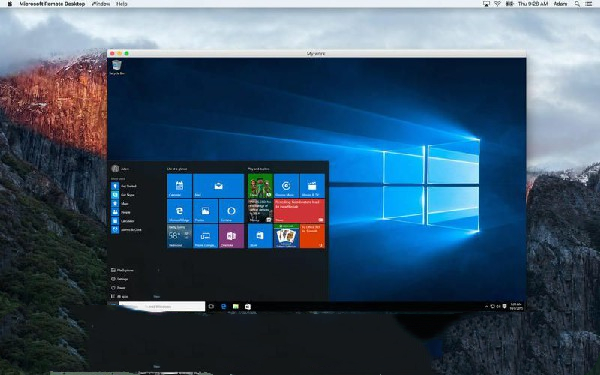Image resolution: width=600 pixels, height=375 pixels.
Task: Open the Phone Companion tile
Action: pyautogui.click(x=205, y=236)
